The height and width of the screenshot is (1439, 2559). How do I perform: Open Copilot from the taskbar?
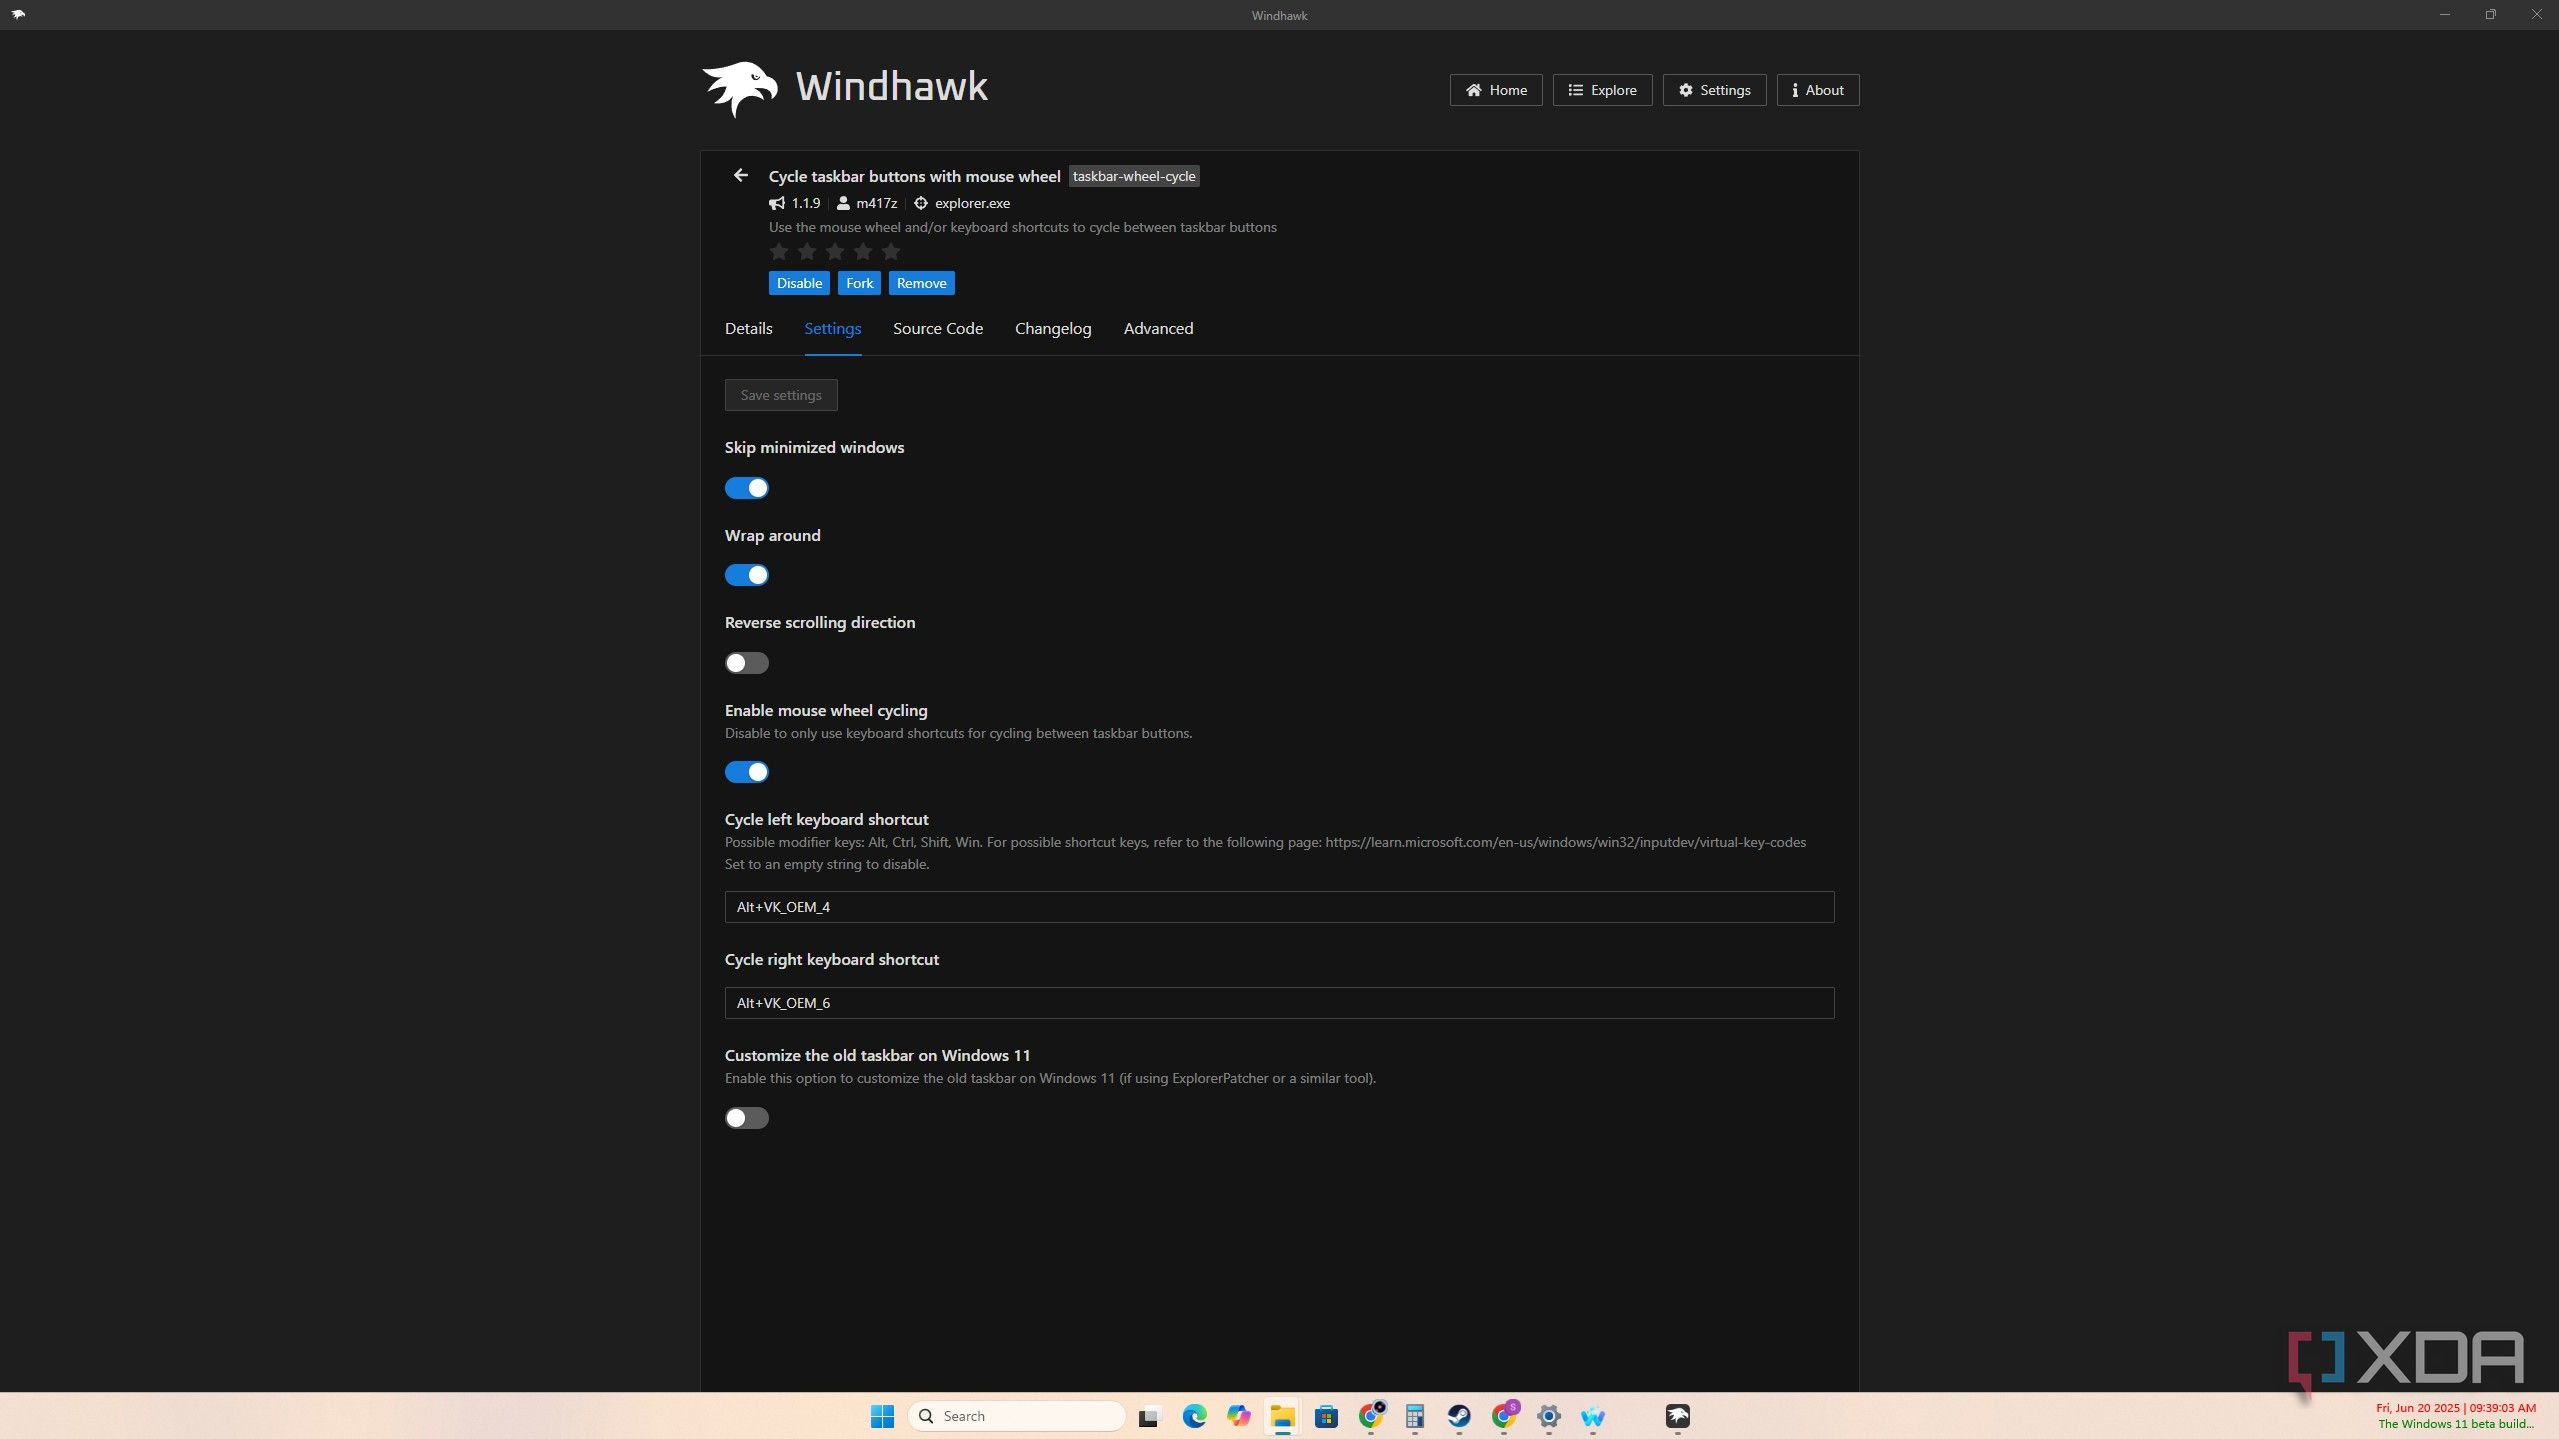coord(1238,1416)
